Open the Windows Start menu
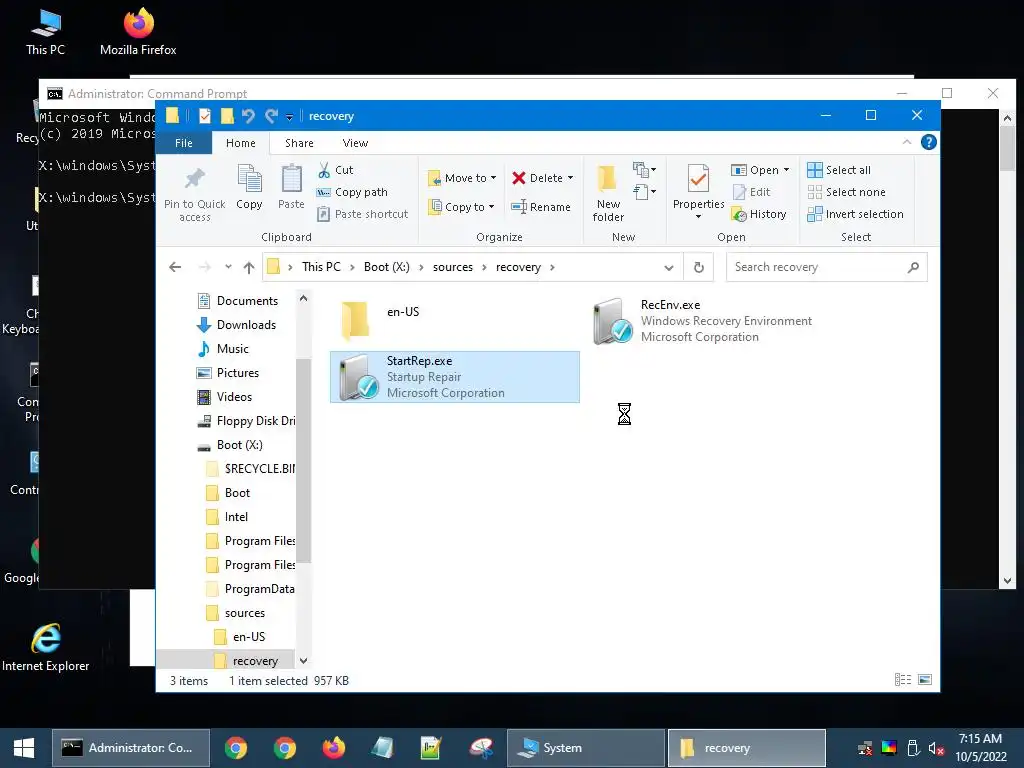 (x=24, y=748)
